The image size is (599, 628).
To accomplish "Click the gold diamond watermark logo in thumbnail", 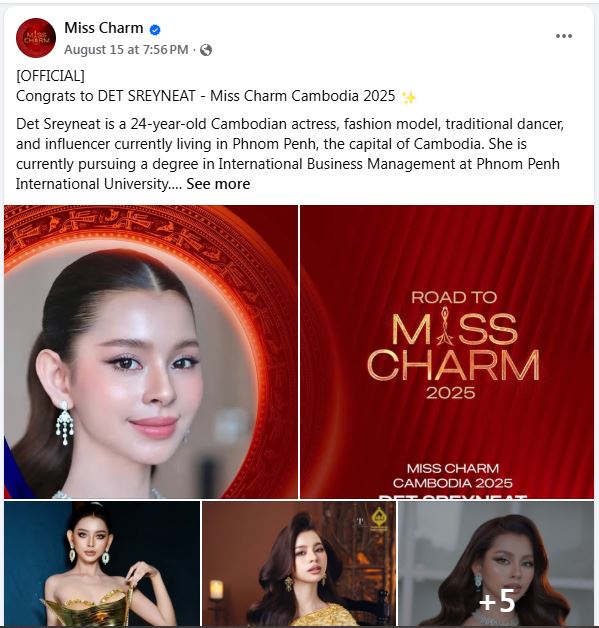I will point(379,518).
